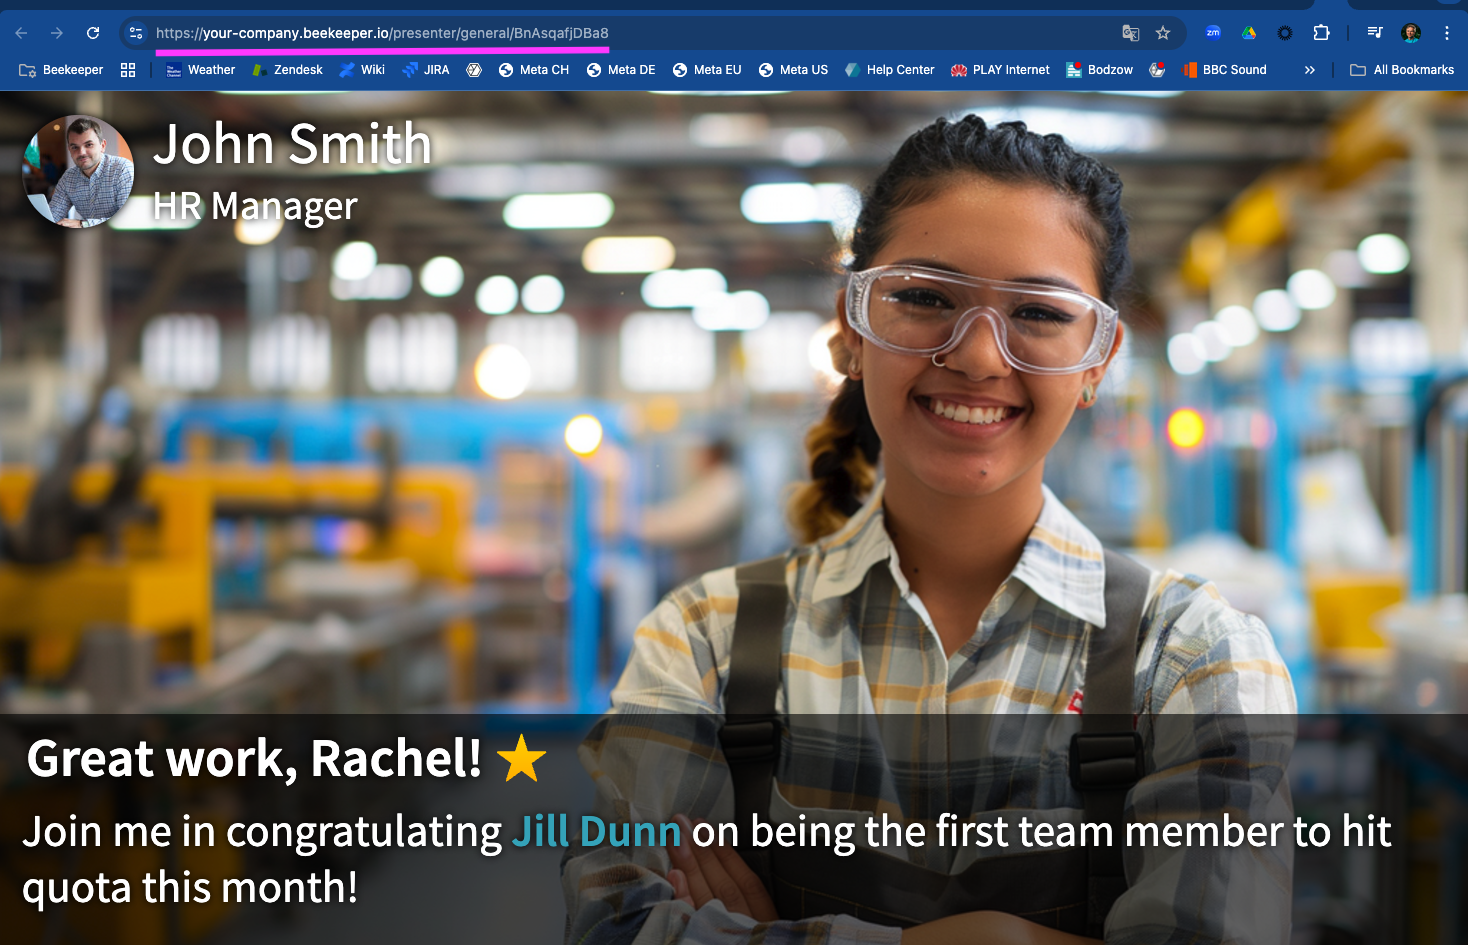Open the Beekeeper bookmarks folder
This screenshot has height=945, width=1468.
61,70
